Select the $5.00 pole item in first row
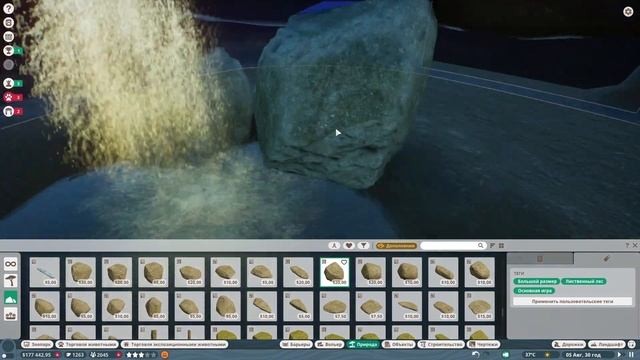Screen dimensions: 640x360 44,272
